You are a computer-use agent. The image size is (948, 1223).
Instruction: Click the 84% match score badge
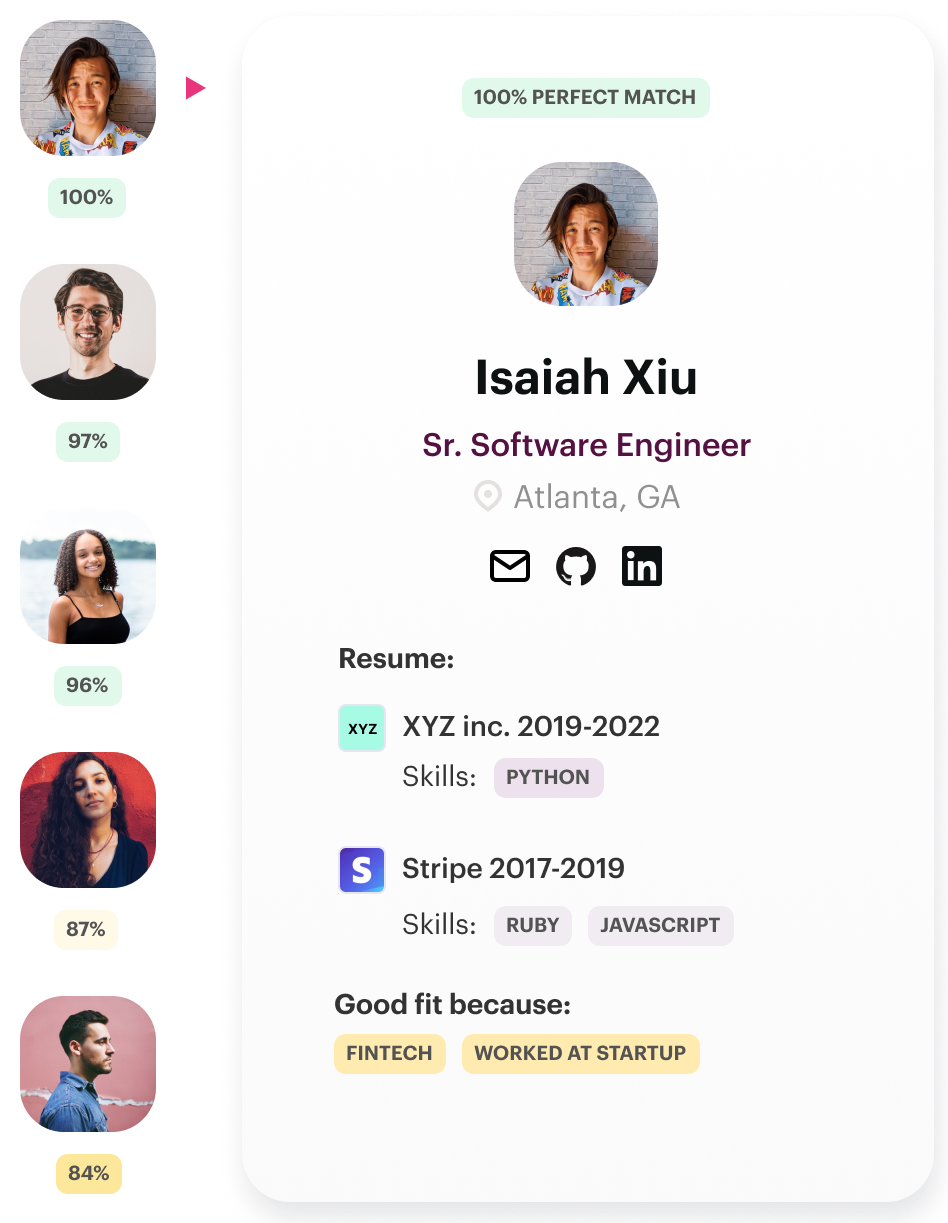tap(88, 1173)
